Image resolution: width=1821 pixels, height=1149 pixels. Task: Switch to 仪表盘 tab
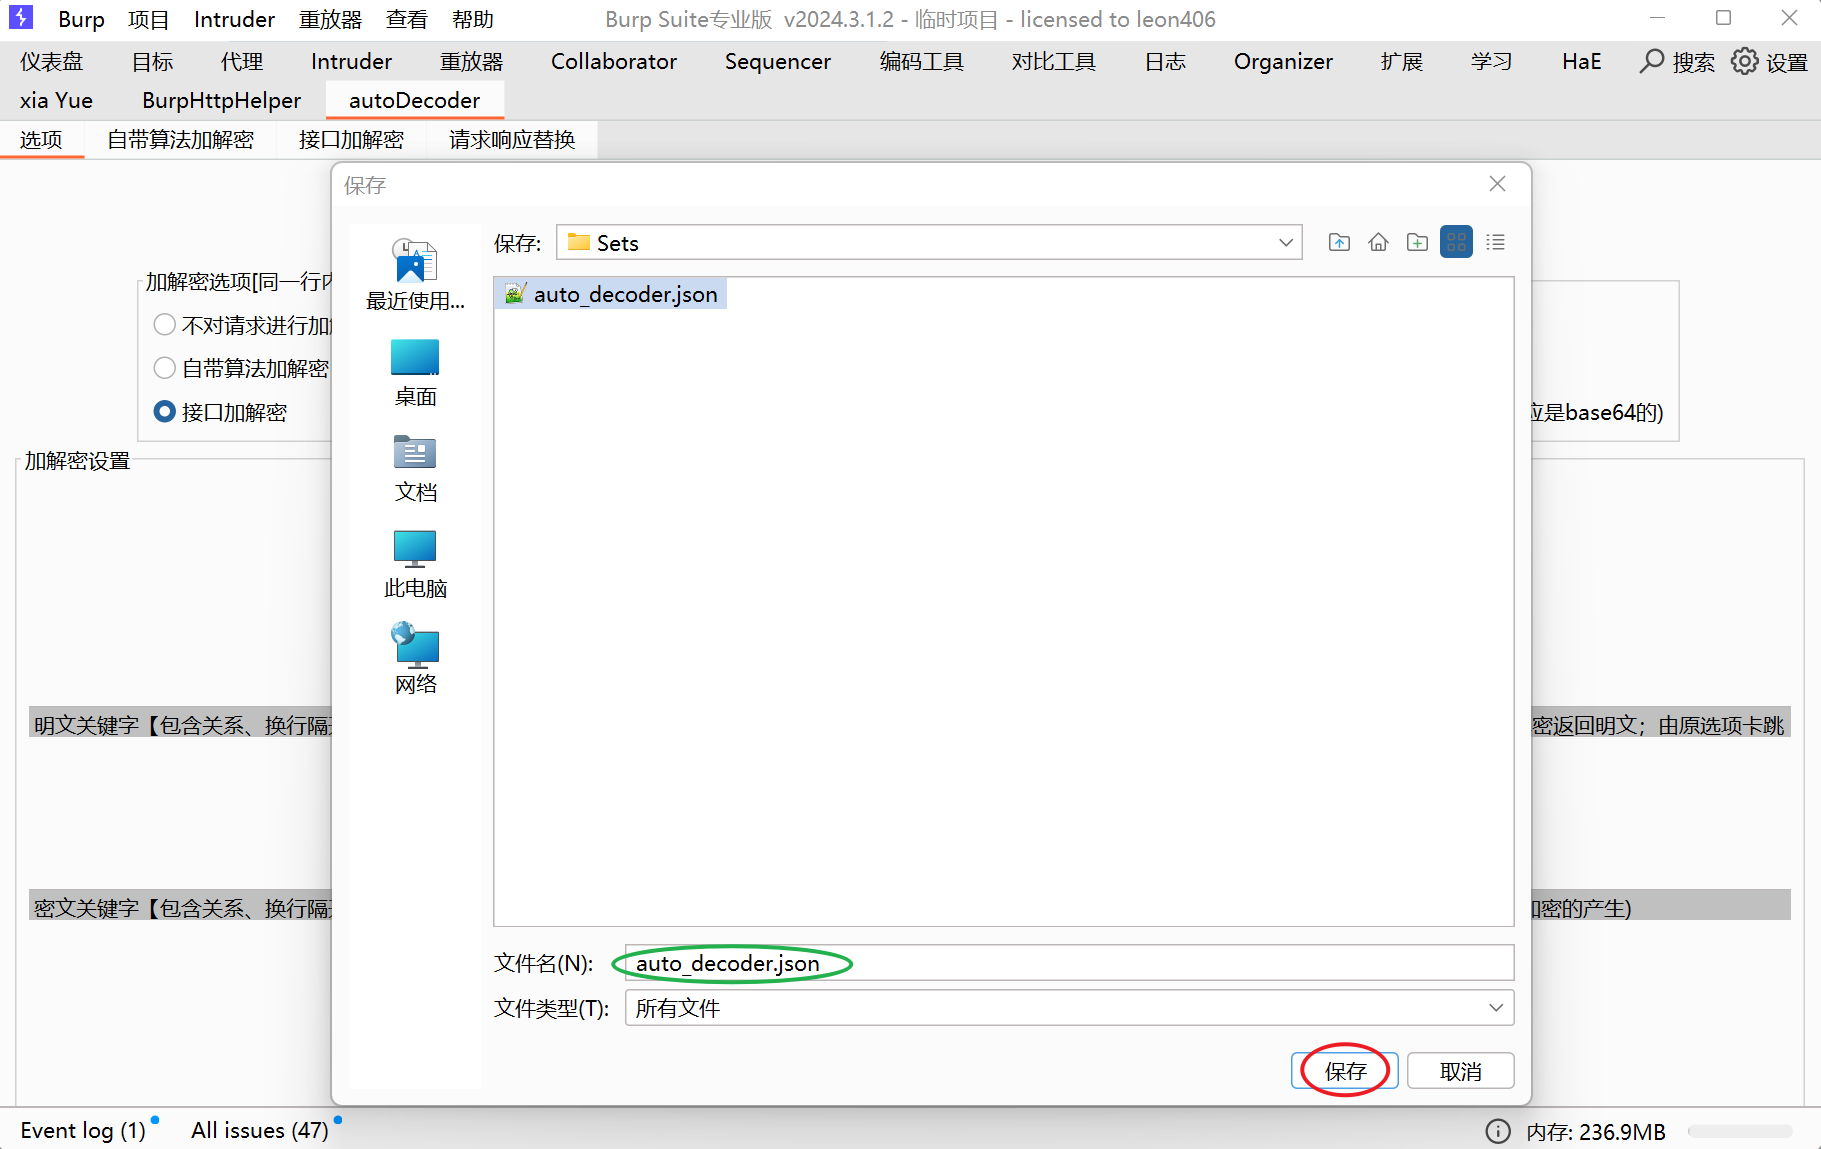52,62
